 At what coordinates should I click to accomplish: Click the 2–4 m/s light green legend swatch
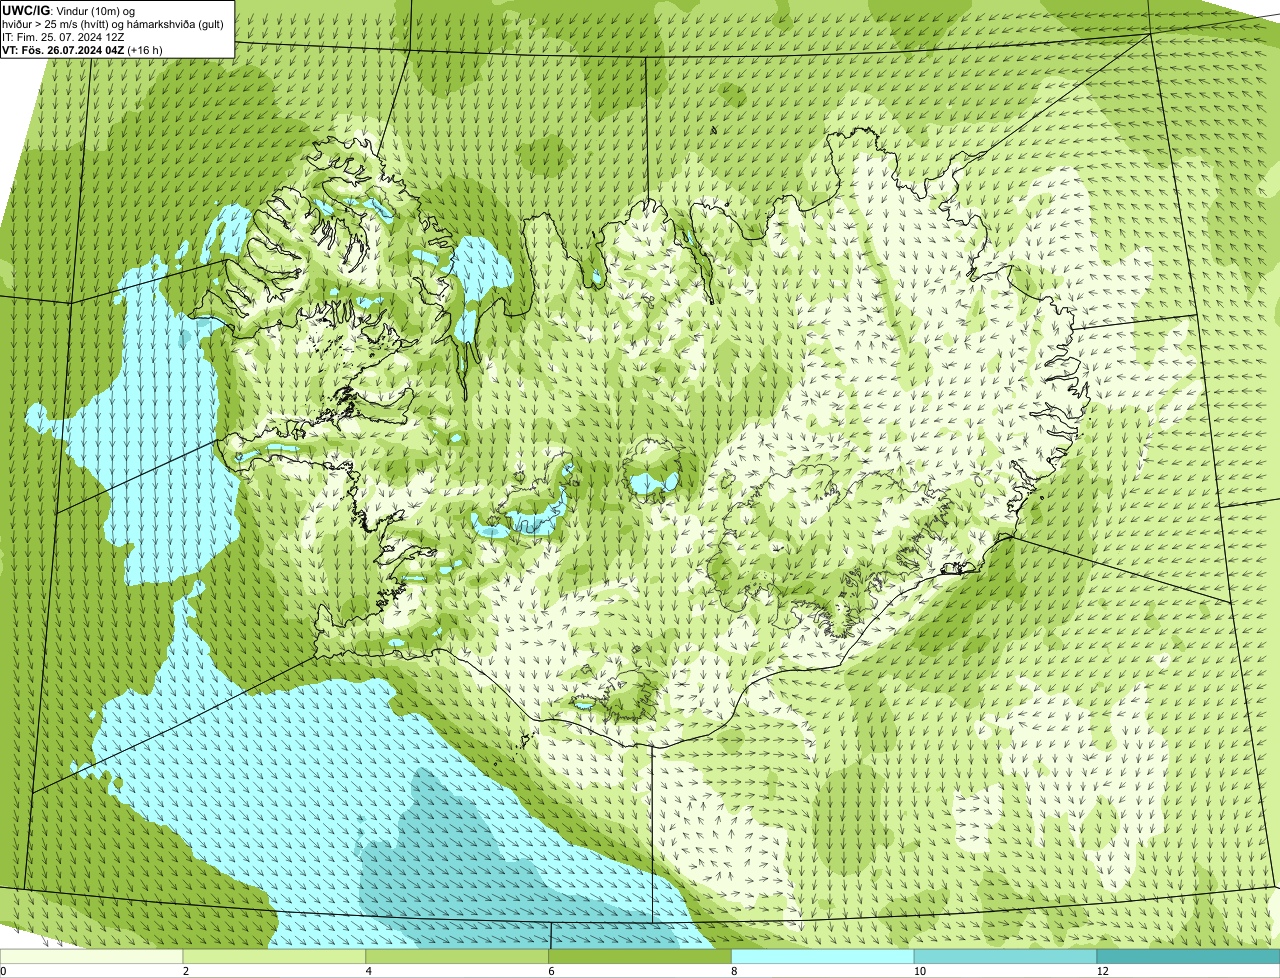pyautogui.click(x=275, y=956)
